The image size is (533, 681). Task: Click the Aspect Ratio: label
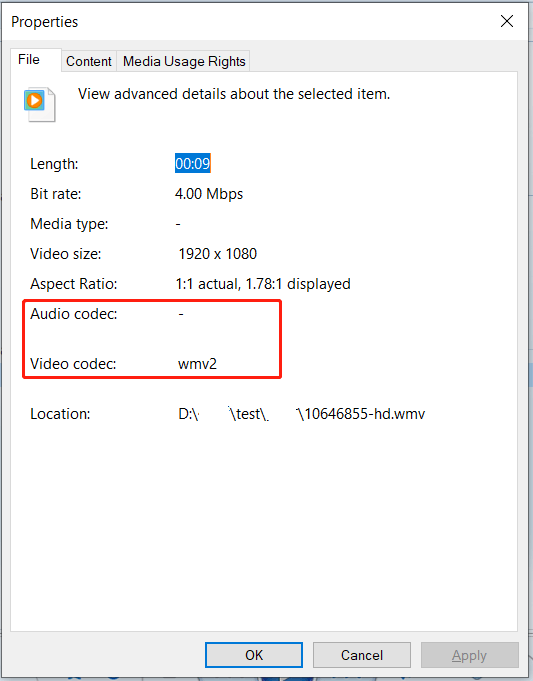[x=73, y=284]
